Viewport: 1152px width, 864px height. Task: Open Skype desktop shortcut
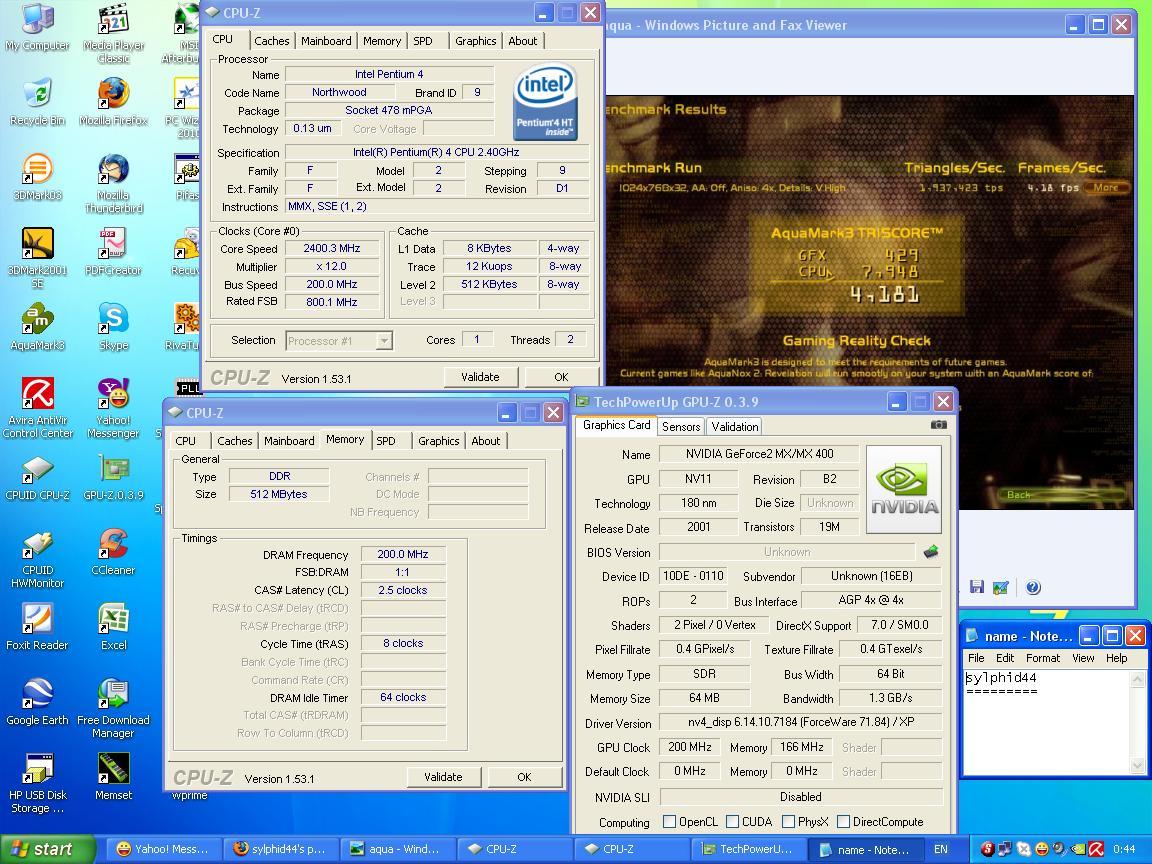[x=113, y=326]
